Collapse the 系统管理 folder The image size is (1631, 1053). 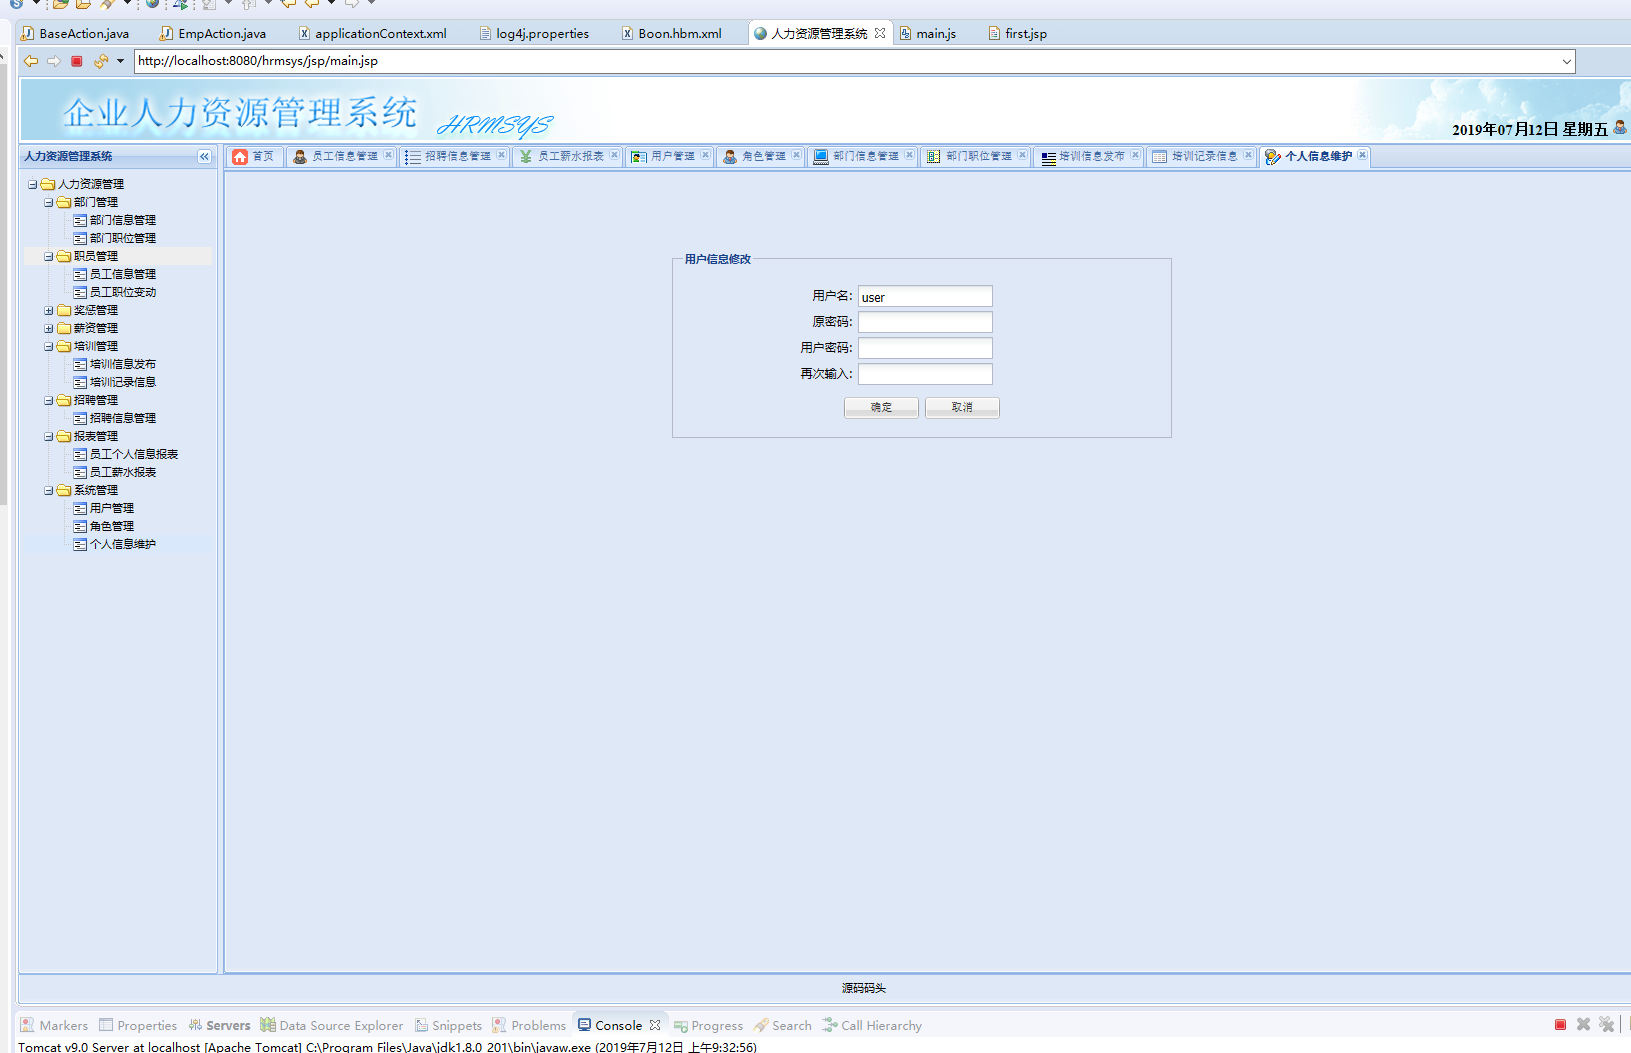coord(49,490)
